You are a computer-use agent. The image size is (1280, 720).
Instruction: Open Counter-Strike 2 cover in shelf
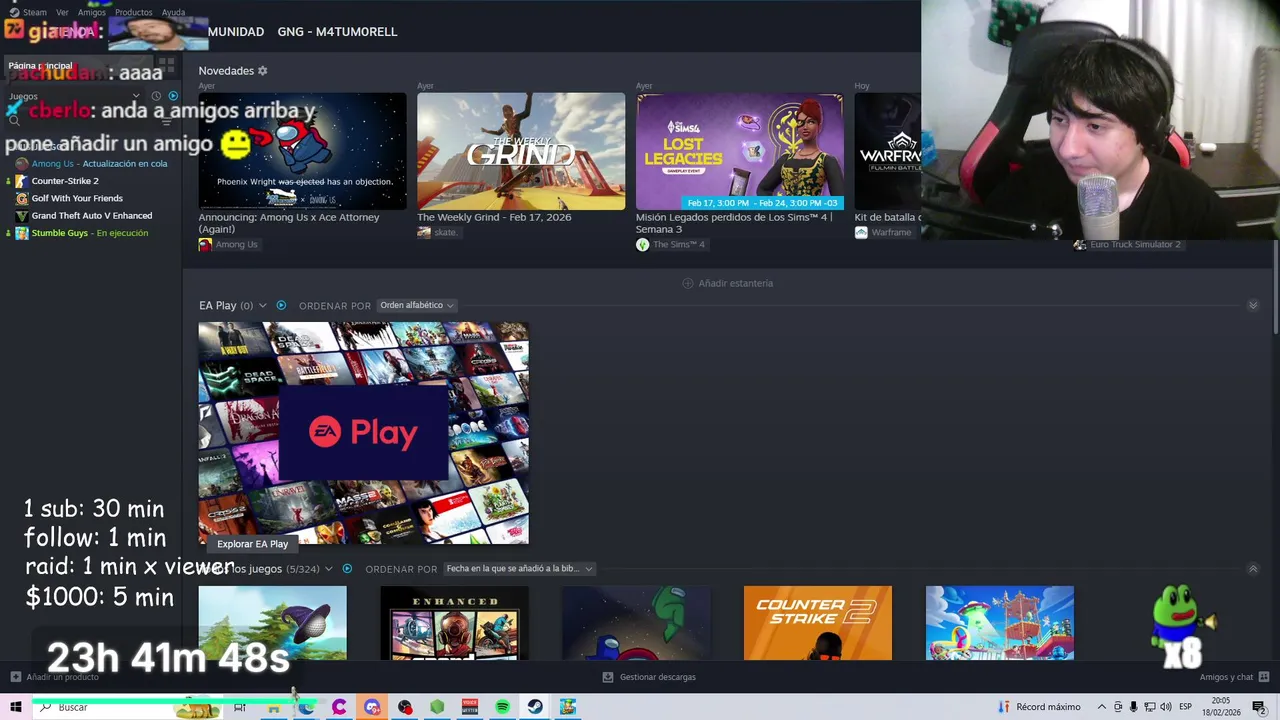[x=818, y=623]
